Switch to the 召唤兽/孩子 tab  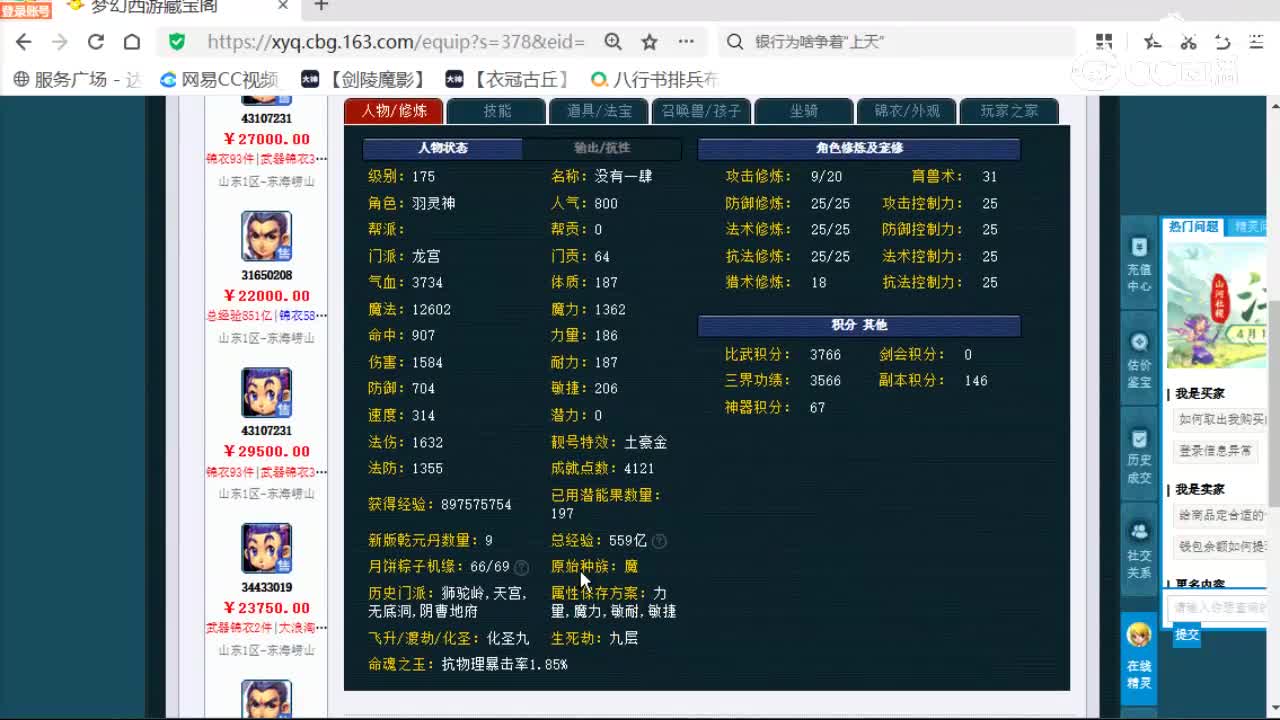tap(702, 111)
